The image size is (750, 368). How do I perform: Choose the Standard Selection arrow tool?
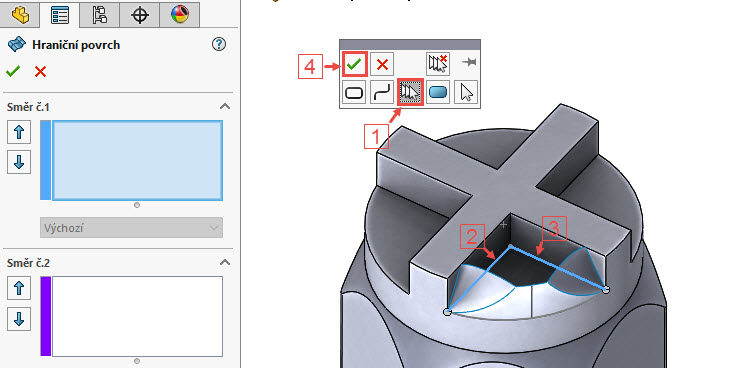[466, 92]
